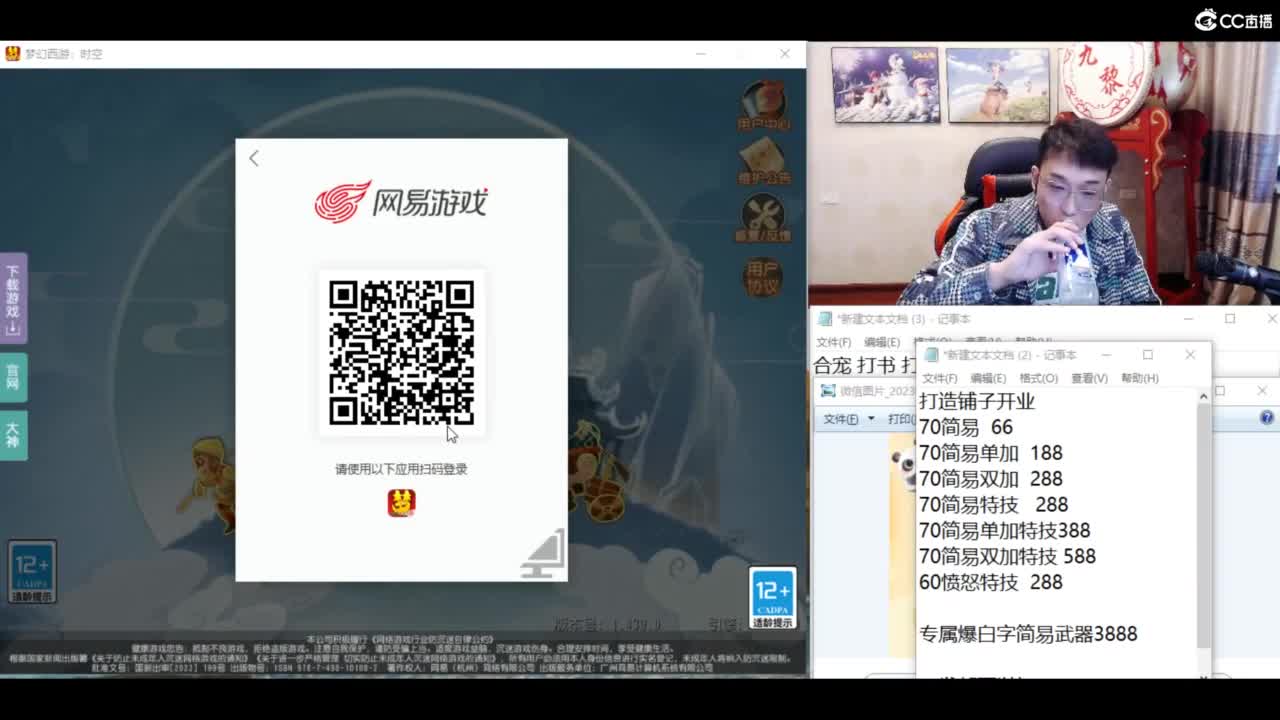Click left CADPA 12+ age rating icon
Image resolution: width=1280 pixels, height=720 pixels.
[x=32, y=572]
